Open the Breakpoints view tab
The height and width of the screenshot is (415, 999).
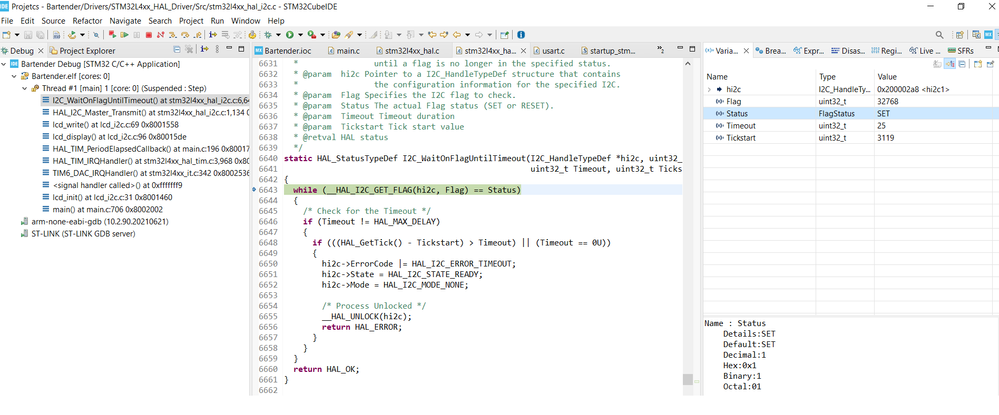pyautogui.click(x=769, y=50)
